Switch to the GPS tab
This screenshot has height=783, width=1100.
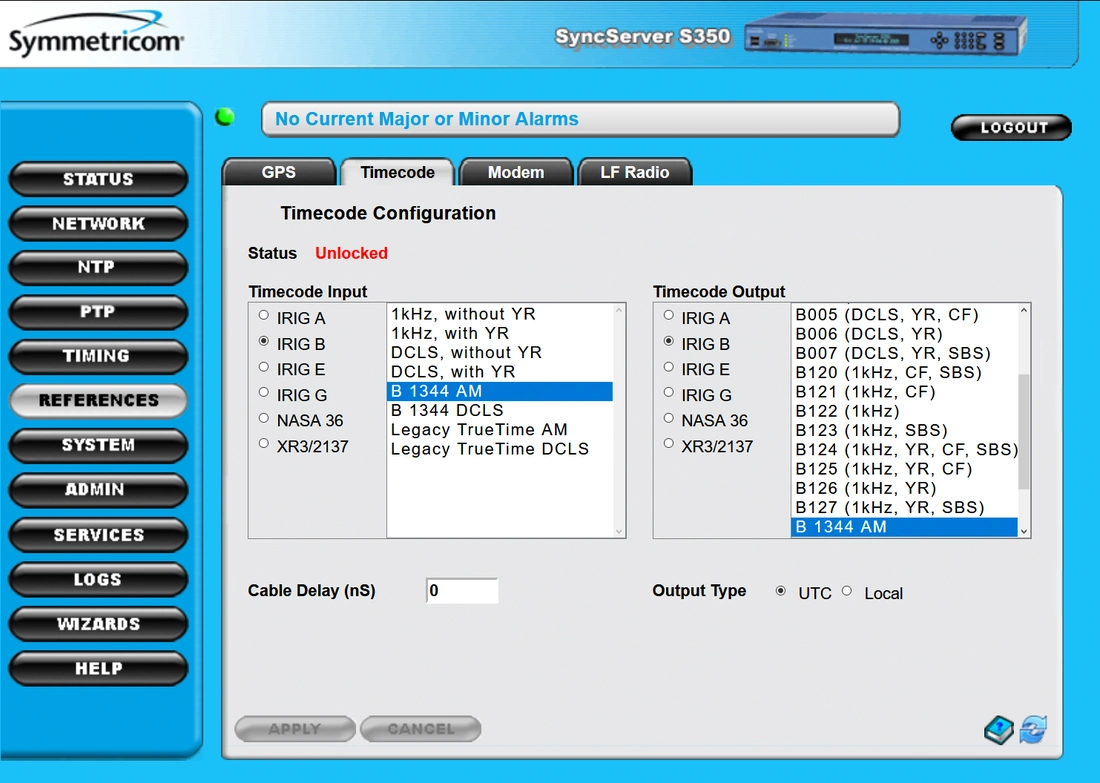pos(279,172)
